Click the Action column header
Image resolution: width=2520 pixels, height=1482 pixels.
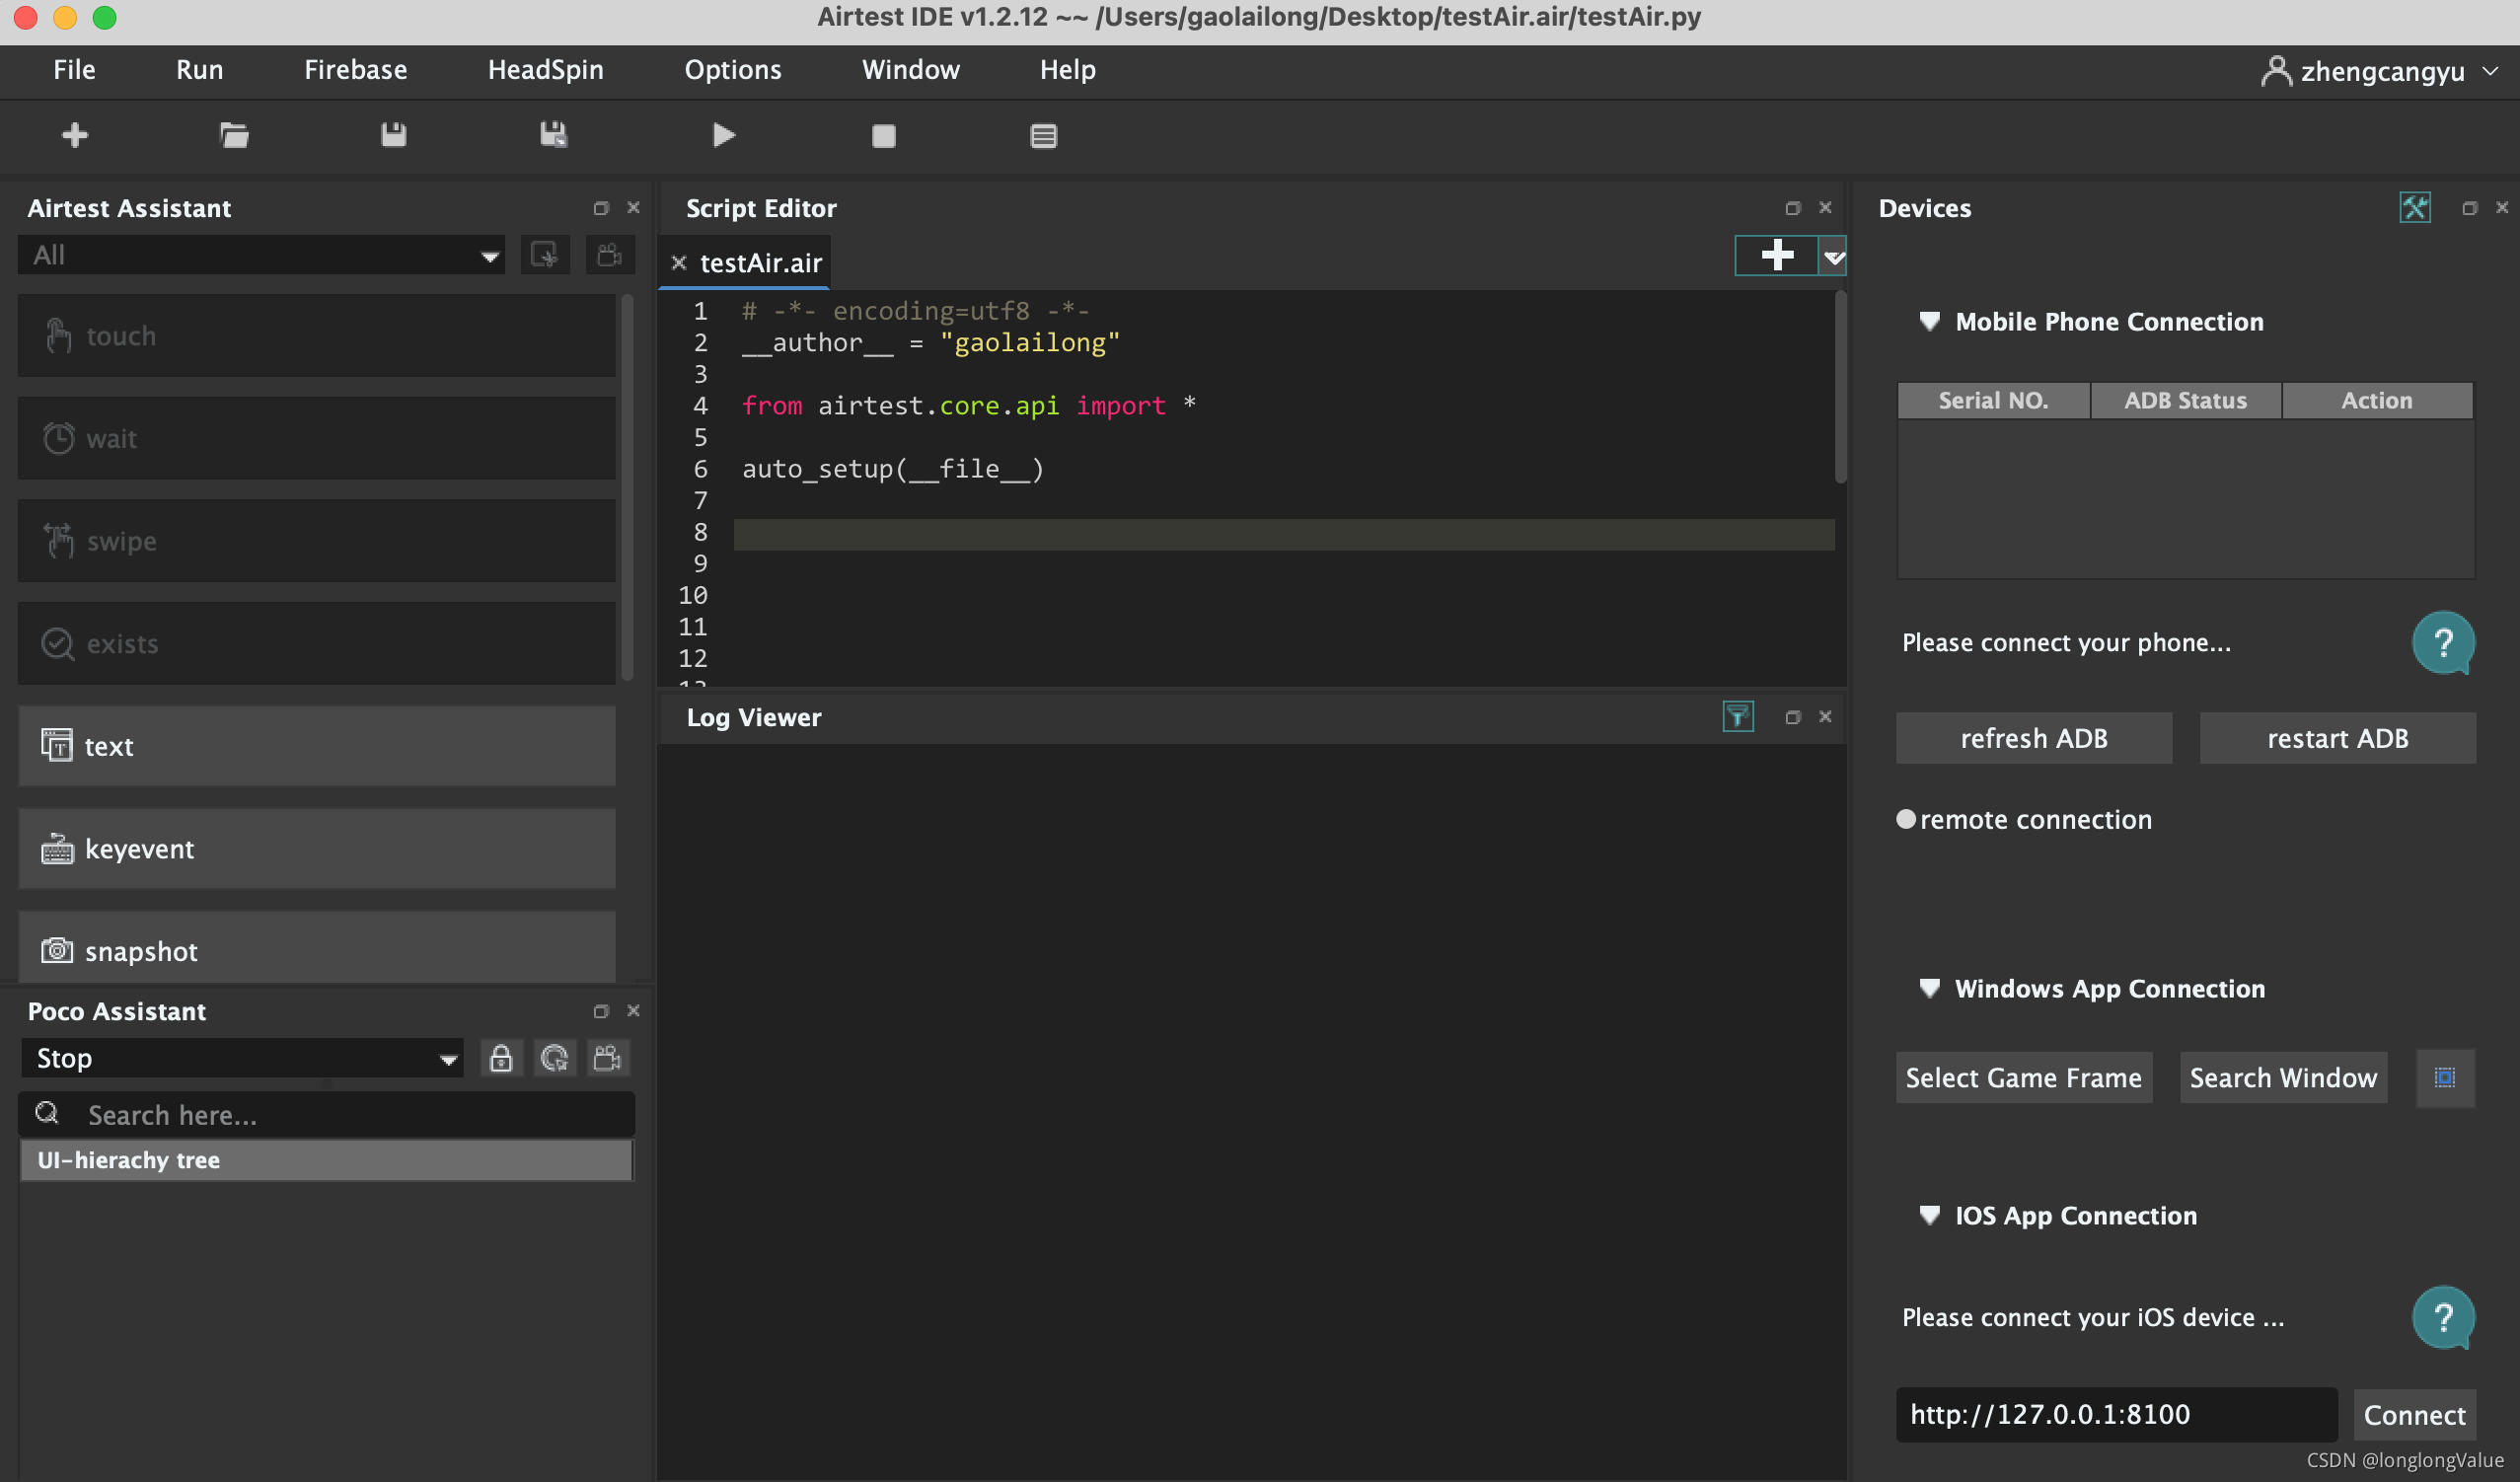(x=2377, y=400)
